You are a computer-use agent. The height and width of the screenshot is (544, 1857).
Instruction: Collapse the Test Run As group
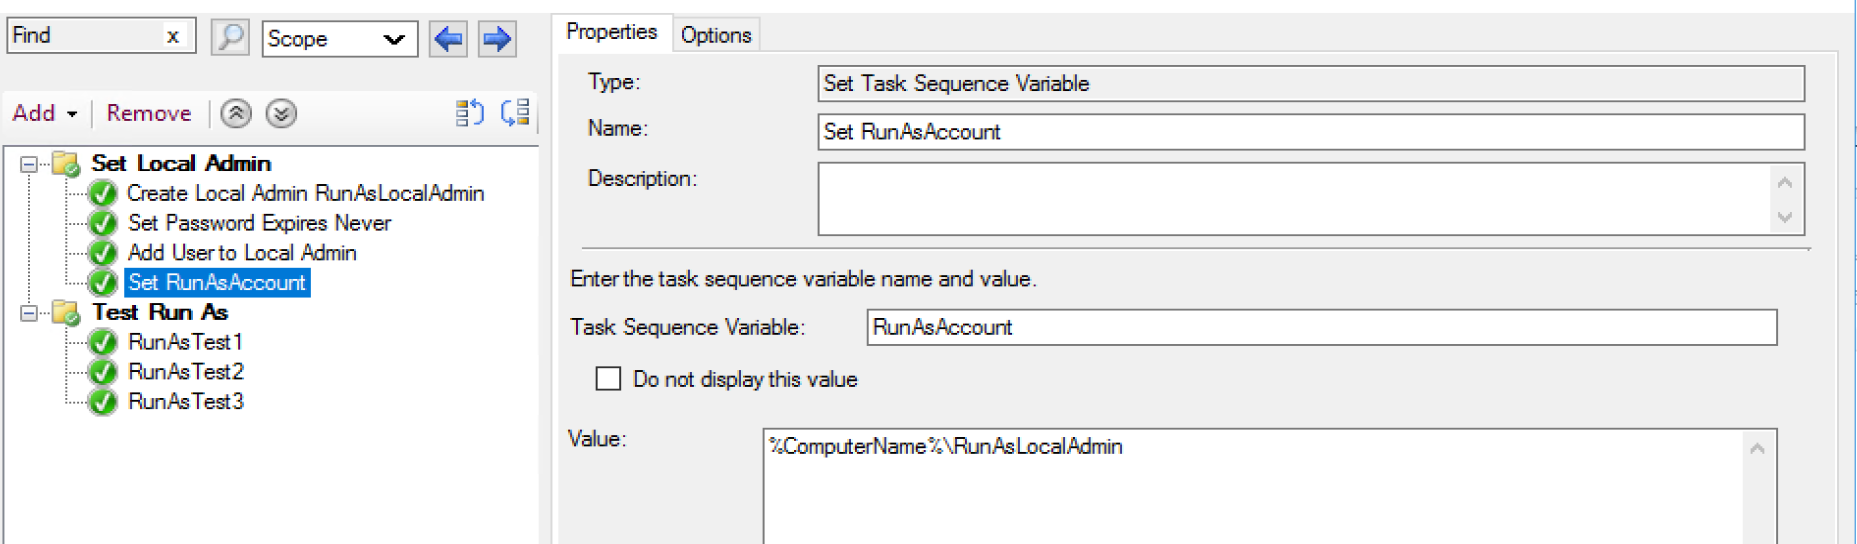tap(29, 313)
